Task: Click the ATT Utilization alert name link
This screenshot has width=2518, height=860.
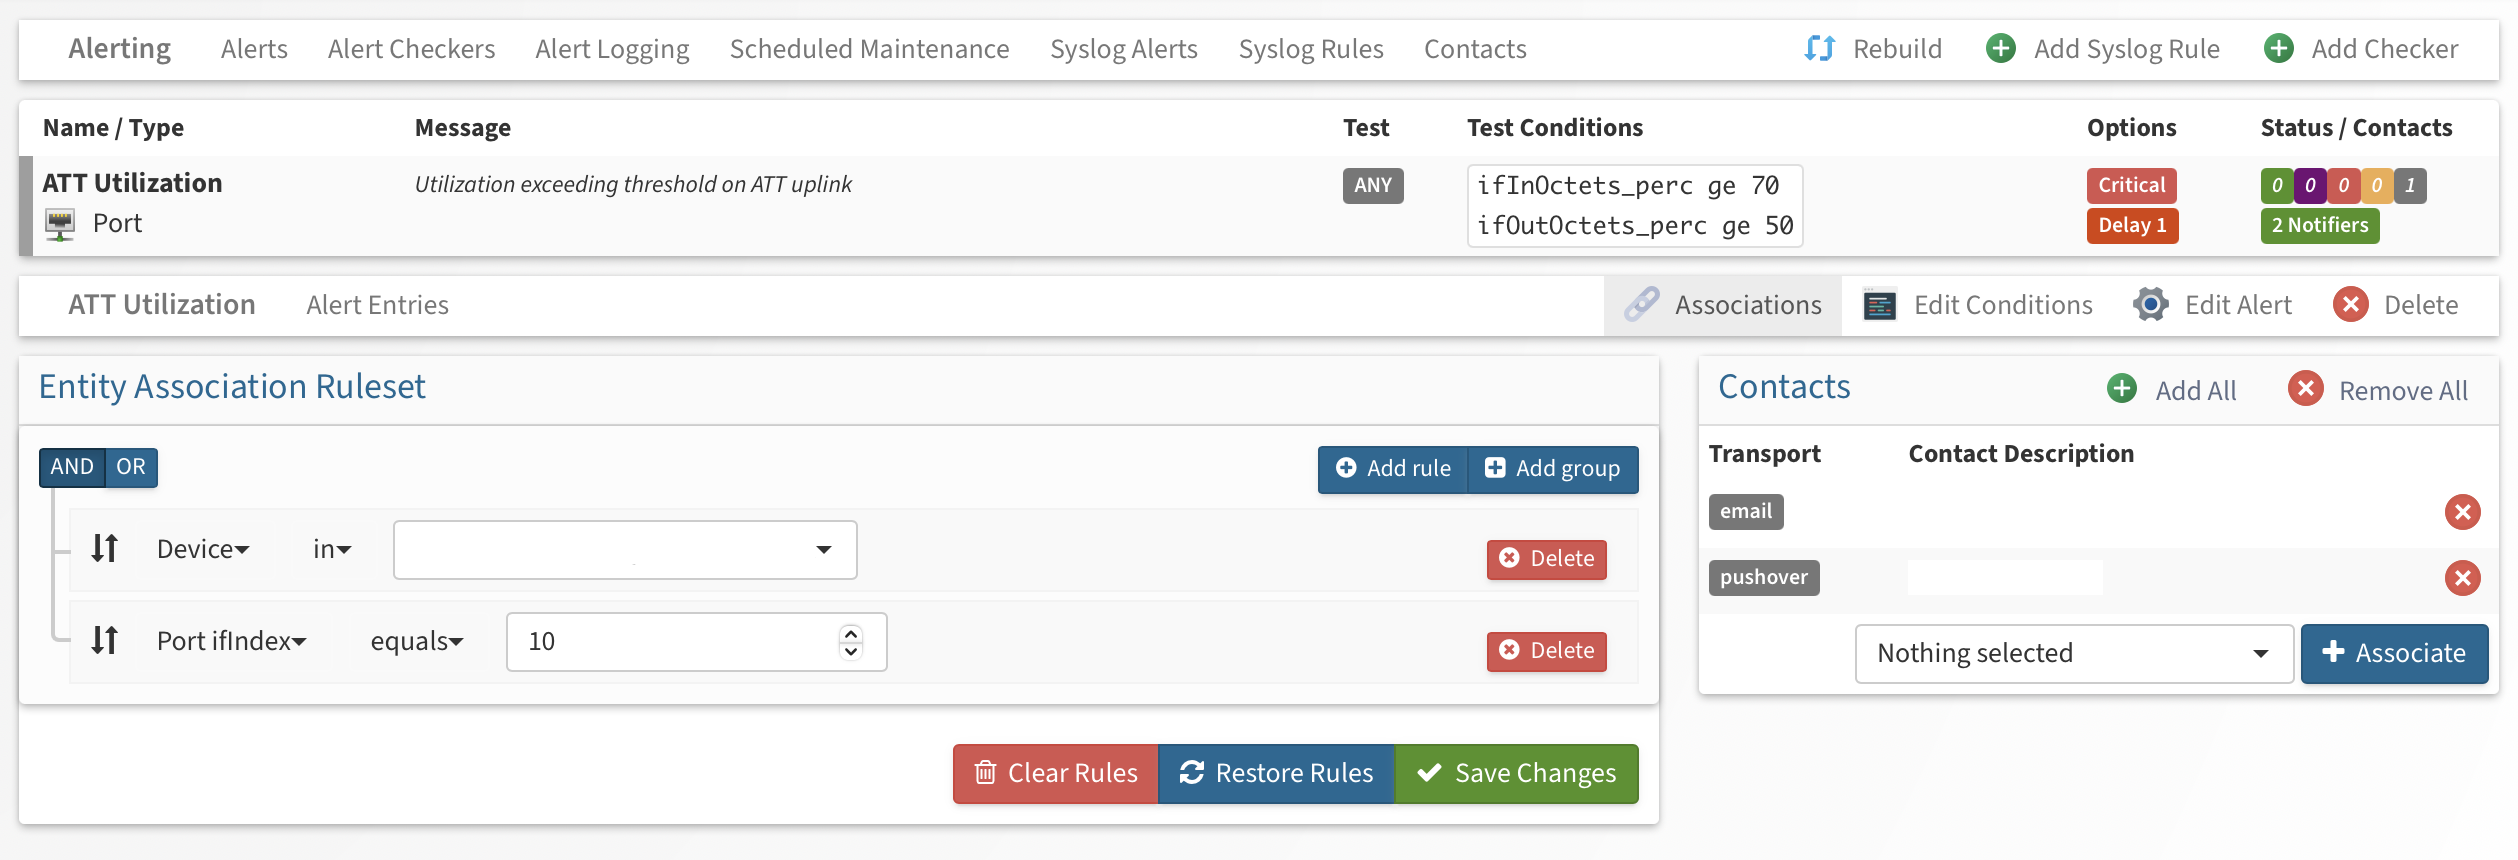Action: pos(132,183)
